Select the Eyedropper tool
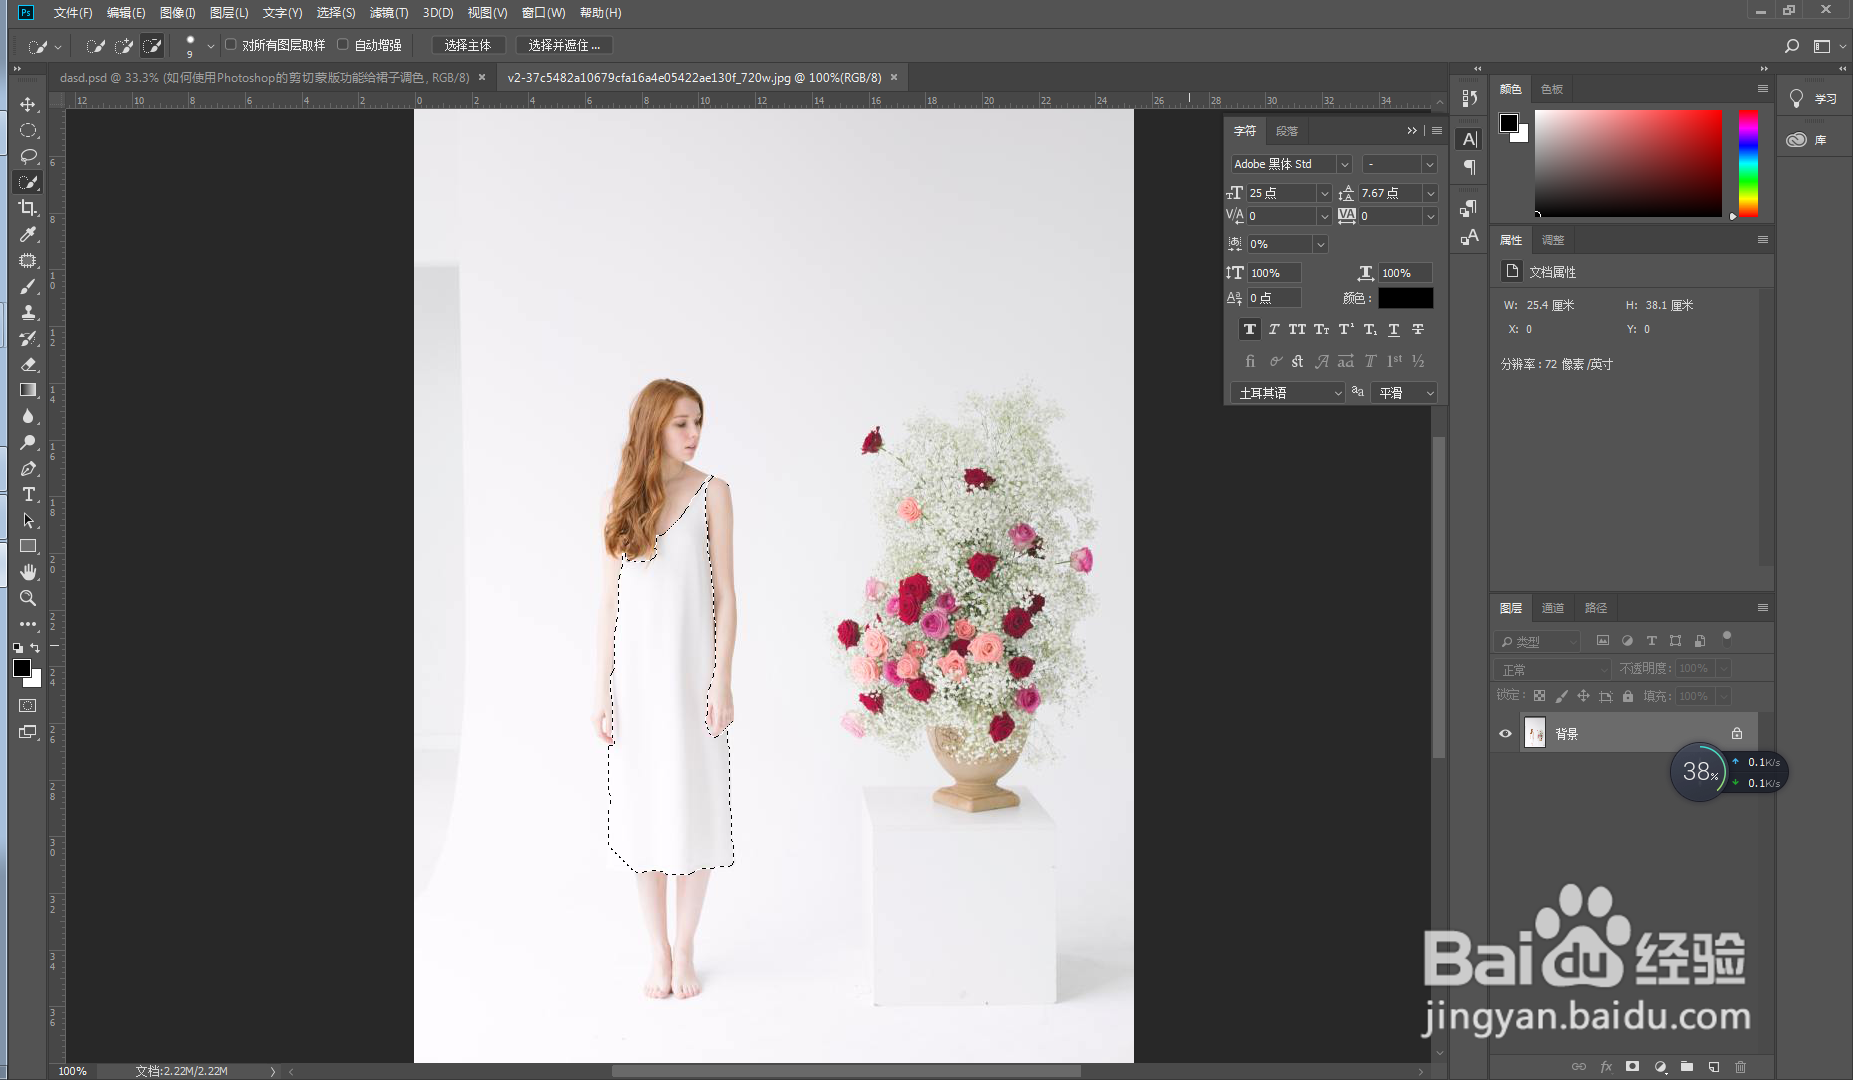Screen dimensions: 1853x1080 pos(28,234)
